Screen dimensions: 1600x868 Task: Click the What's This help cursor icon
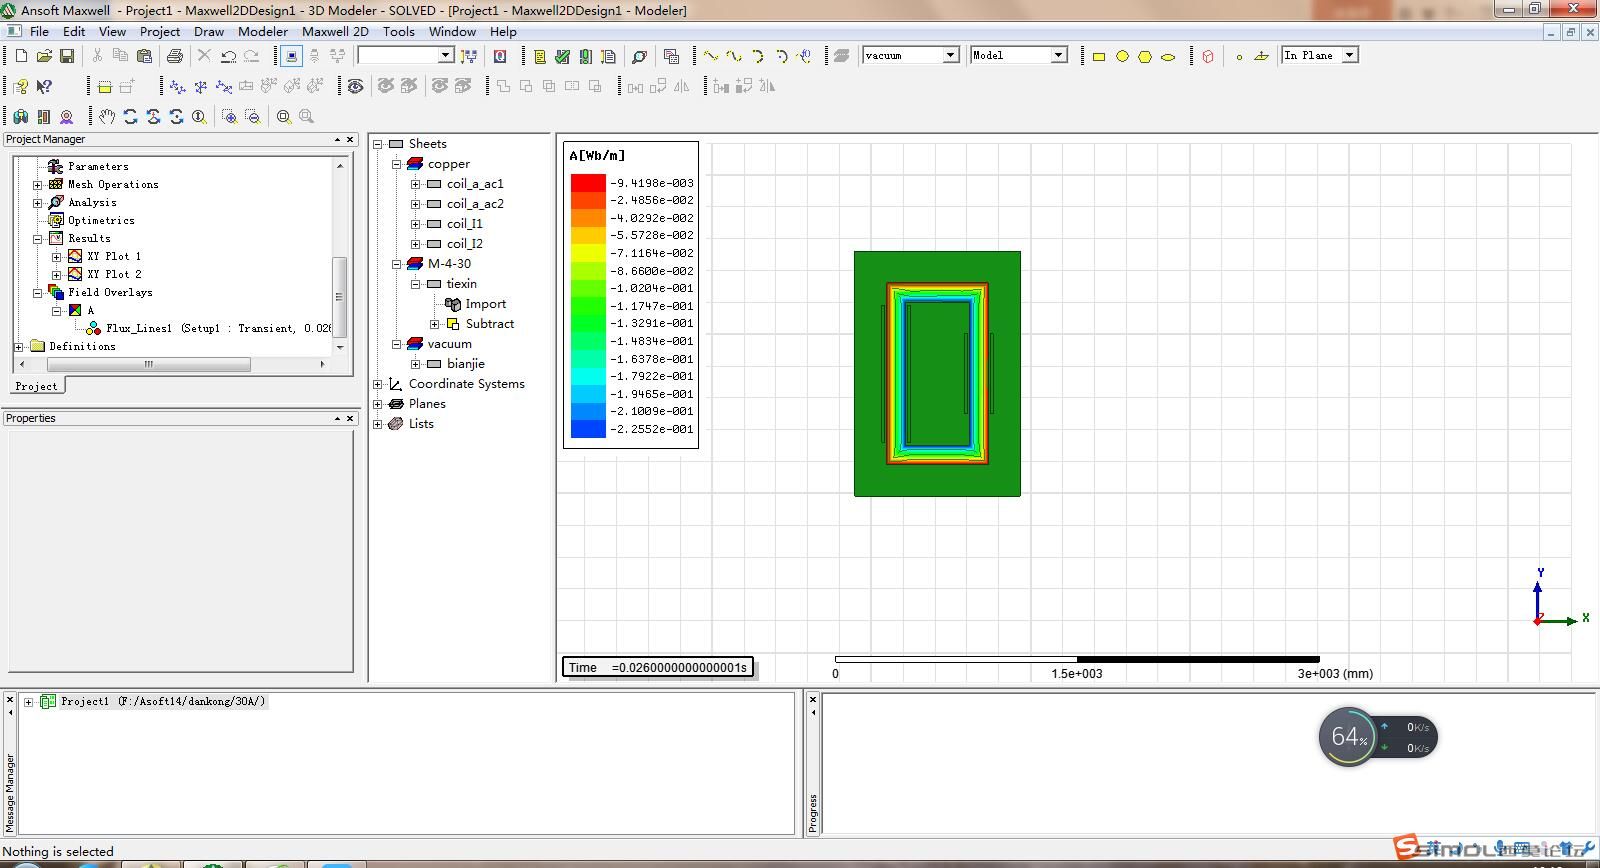(x=44, y=87)
